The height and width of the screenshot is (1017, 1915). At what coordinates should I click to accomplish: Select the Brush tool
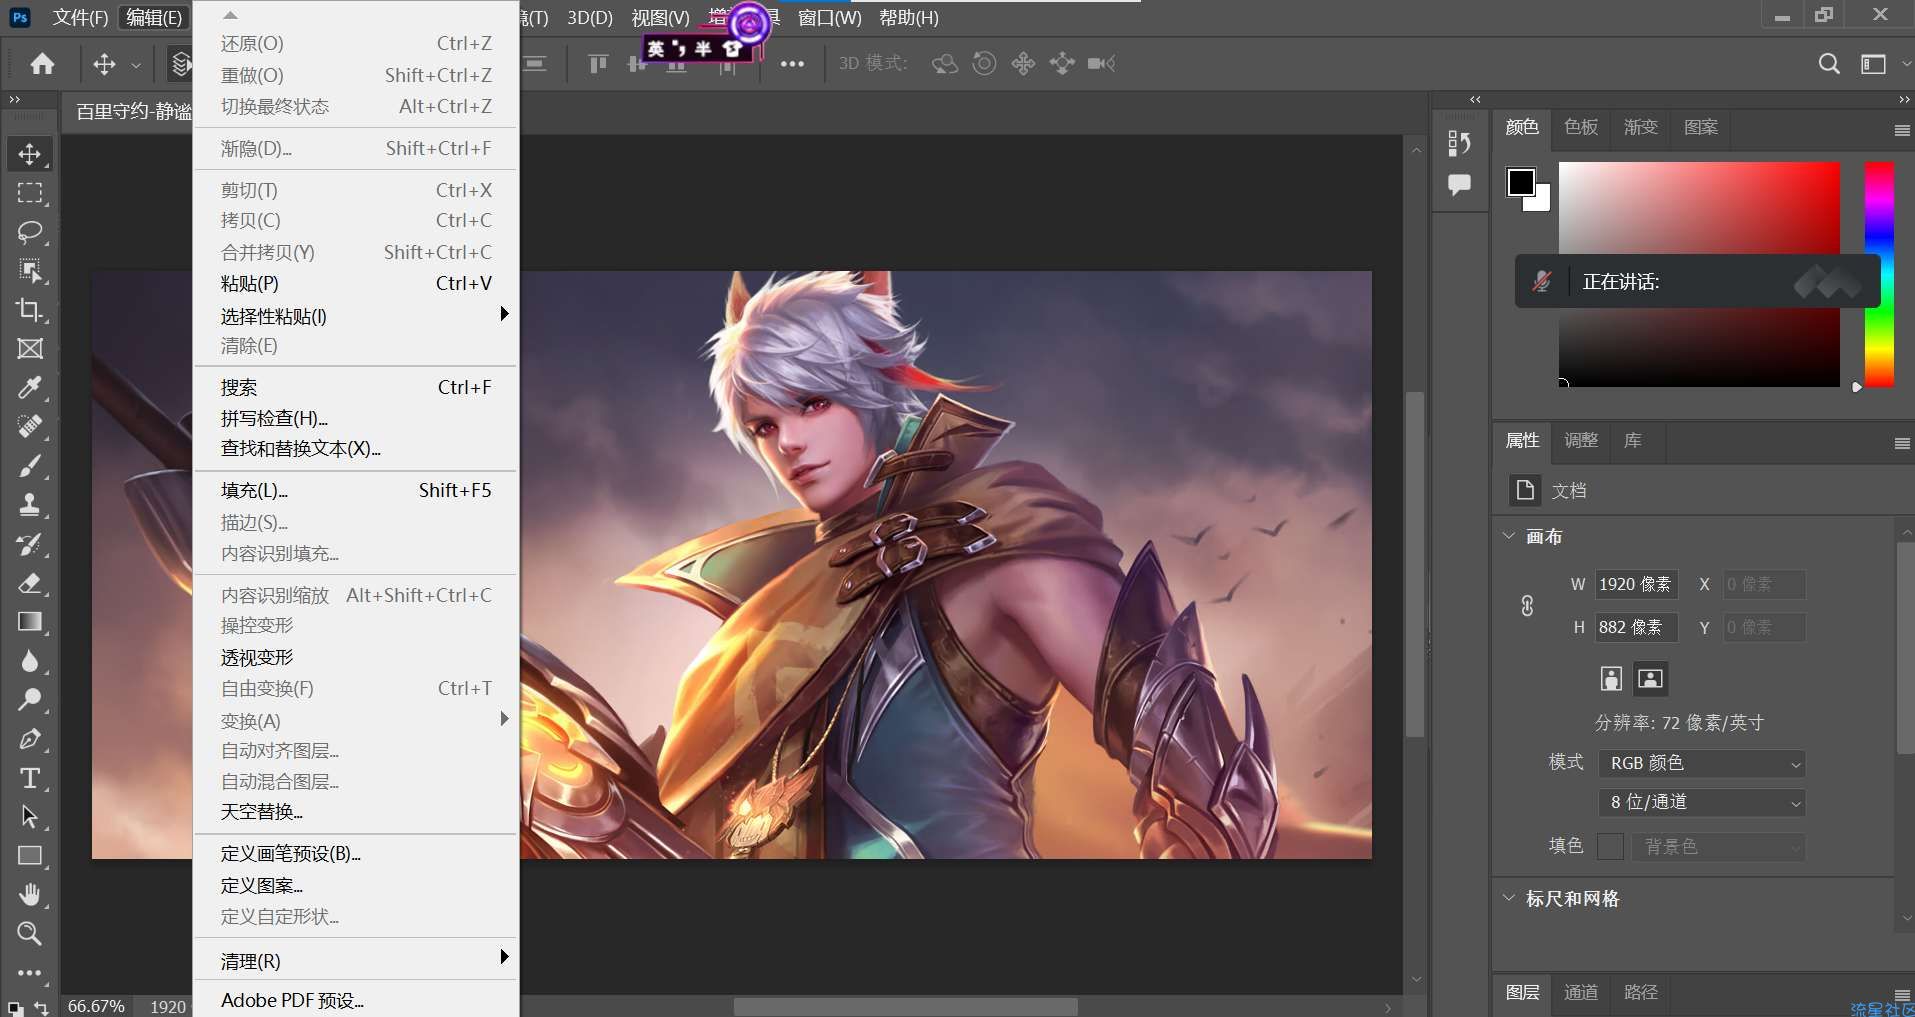pos(30,466)
